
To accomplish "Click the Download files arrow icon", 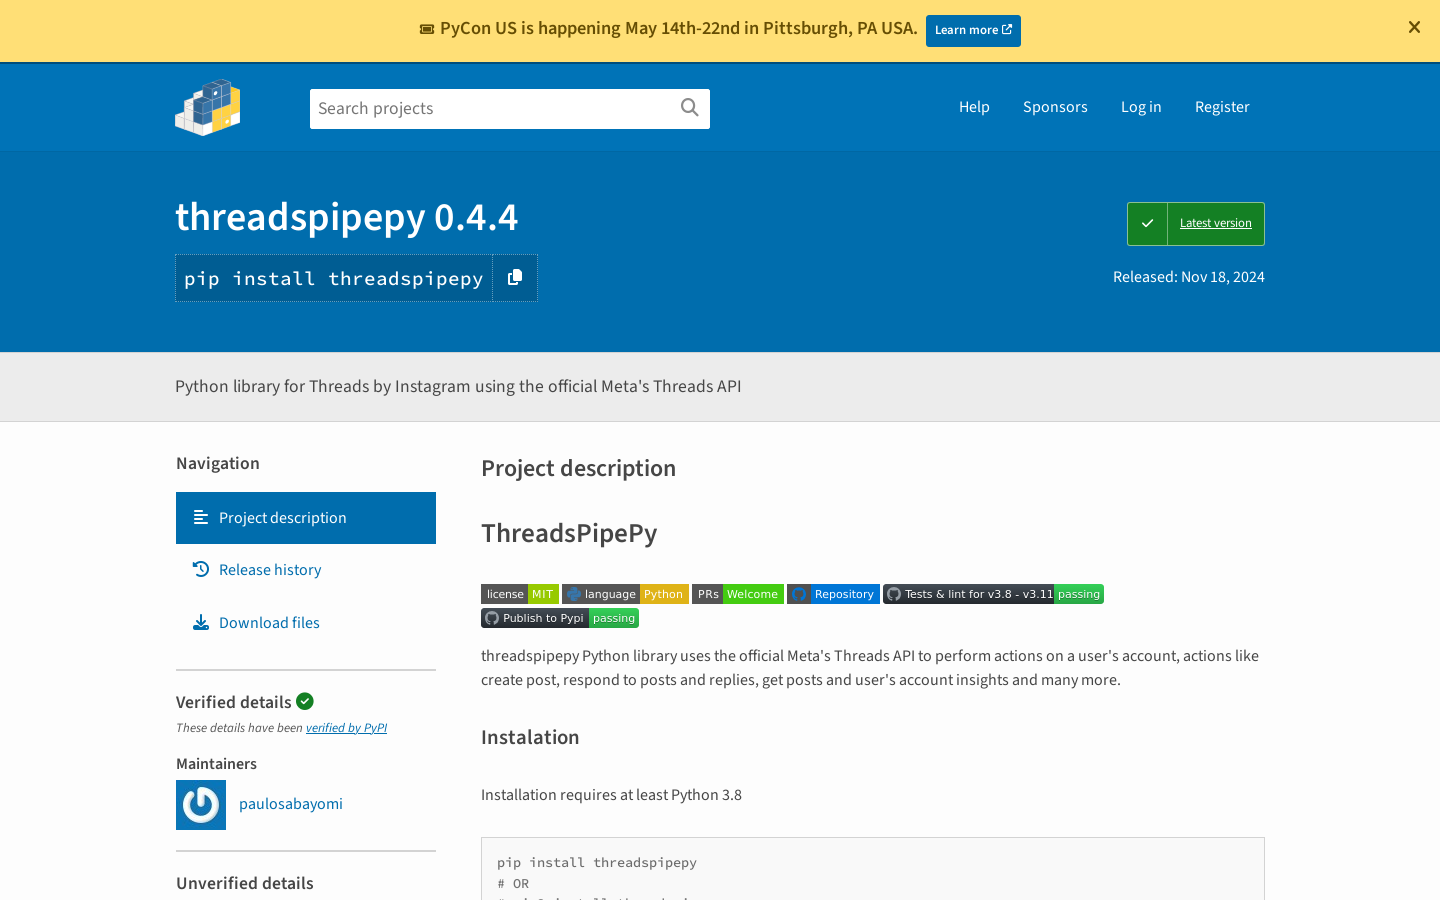I will (201, 622).
